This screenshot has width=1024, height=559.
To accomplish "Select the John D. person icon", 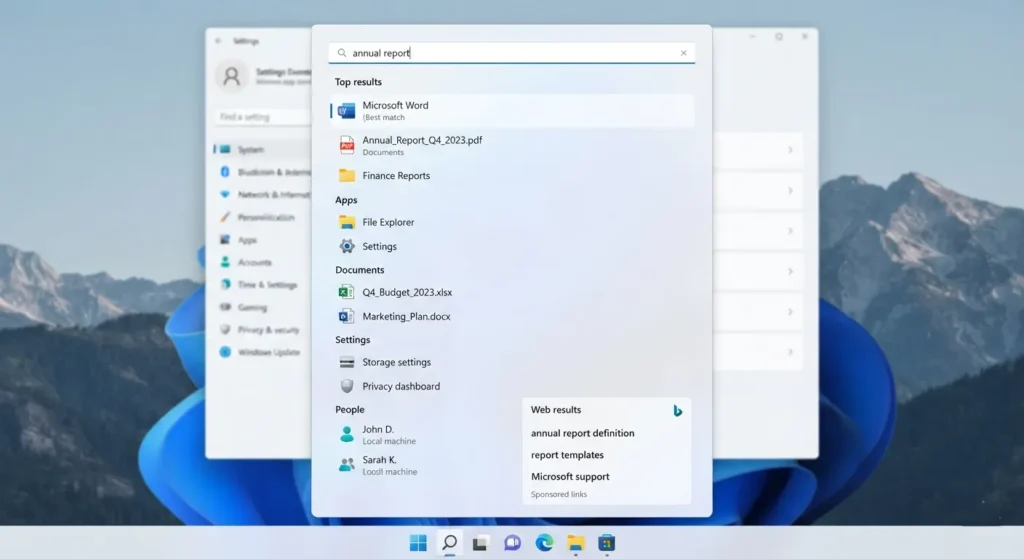I will (347, 434).
